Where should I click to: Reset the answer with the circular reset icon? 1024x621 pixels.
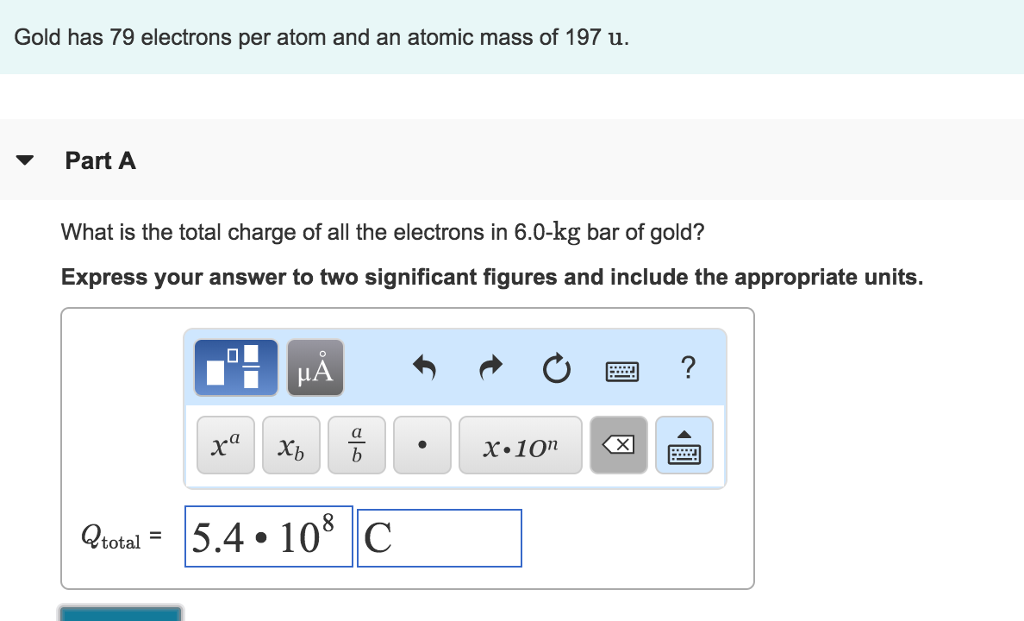tap(557, 367)
